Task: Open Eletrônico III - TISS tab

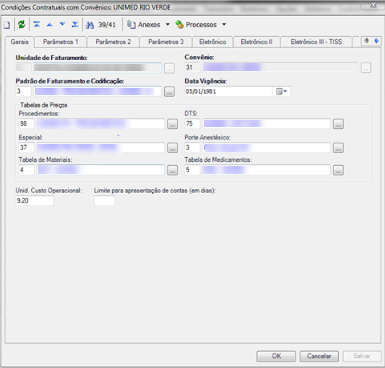Action: (x=316, y=42)
